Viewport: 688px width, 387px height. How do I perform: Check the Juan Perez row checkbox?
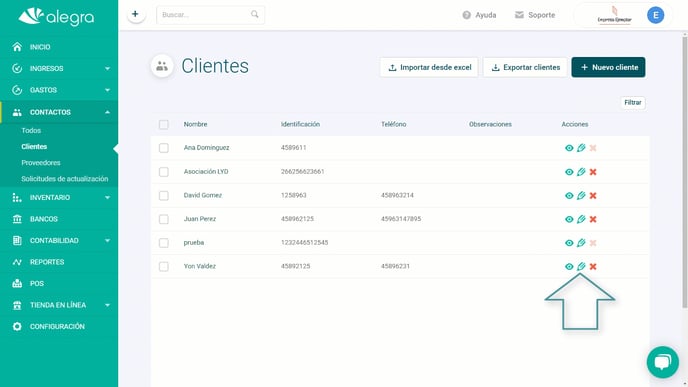[164, 219]
